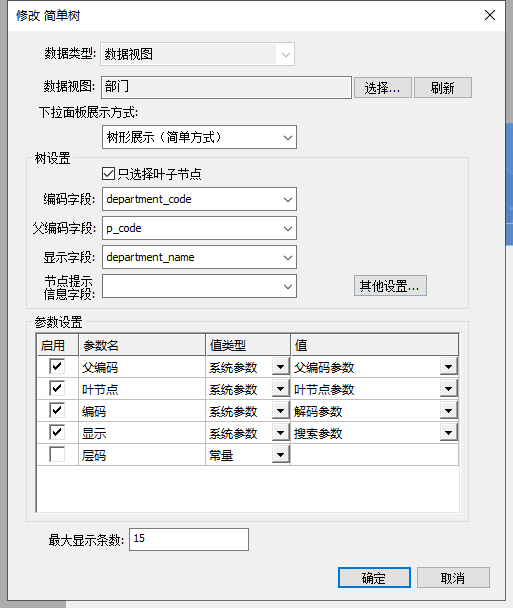Screen dimensions: 513x608
Task: Click the 数据视图 text field showing 部门
Action: [x=226, y=87]
